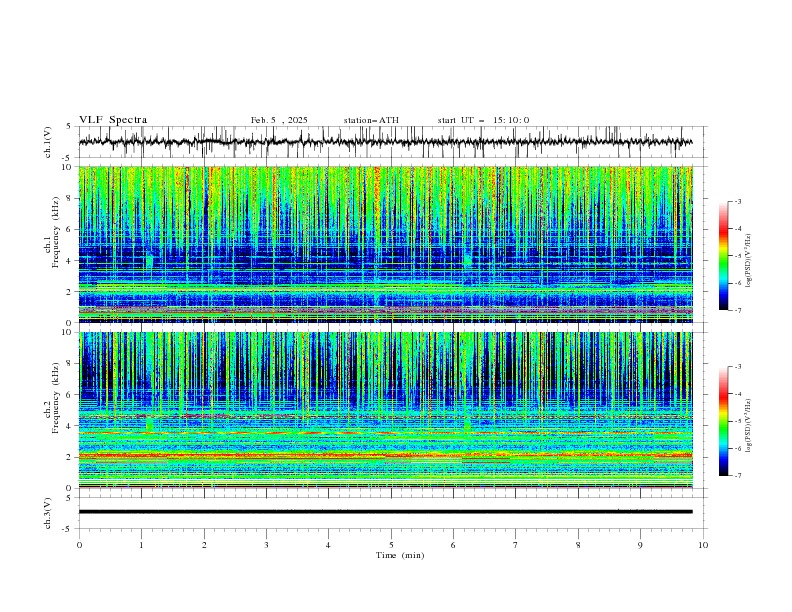Click the ch.1 spectrogram panel
This screenshot has width=792, height=612.
(x=385, y=244)
